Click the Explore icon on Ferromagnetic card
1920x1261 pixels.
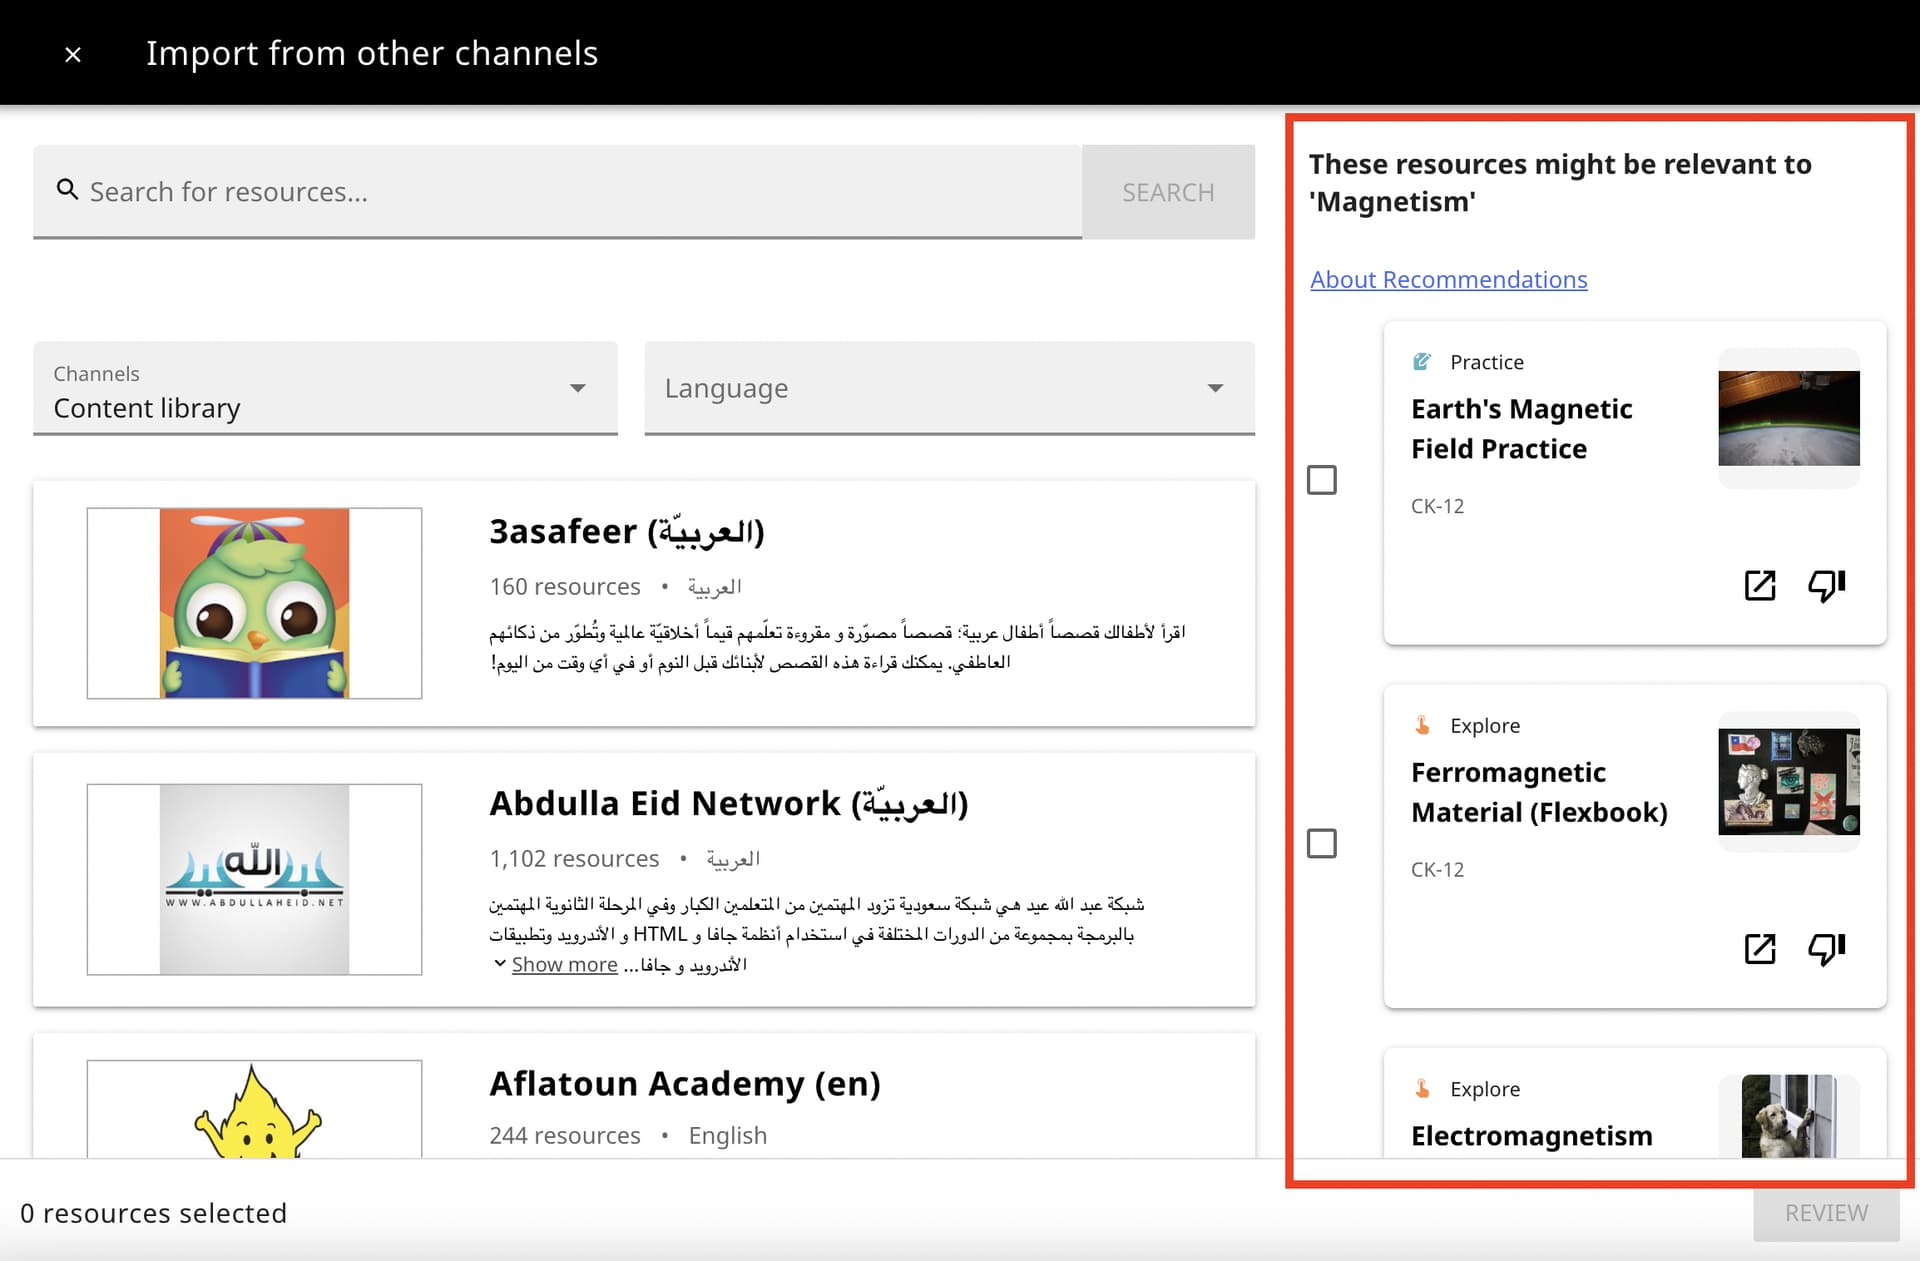point(1421,725)
